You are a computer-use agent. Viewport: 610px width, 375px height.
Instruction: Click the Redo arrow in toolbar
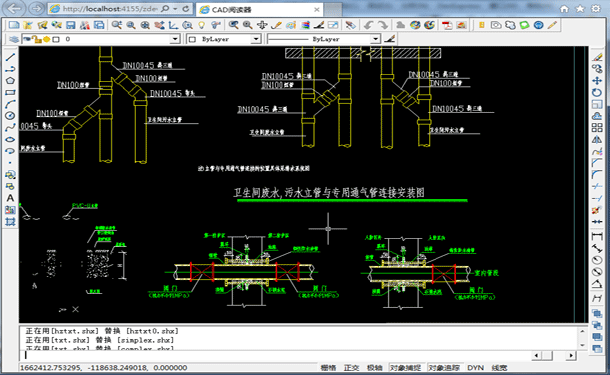(383, 25)
